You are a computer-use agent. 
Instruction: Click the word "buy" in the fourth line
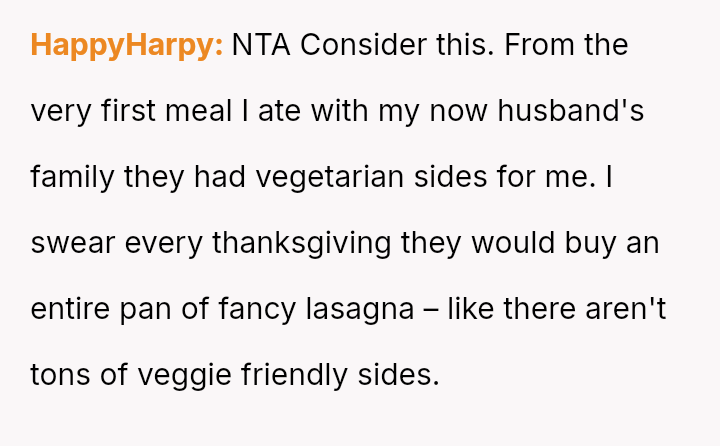(x=573, y=243)
